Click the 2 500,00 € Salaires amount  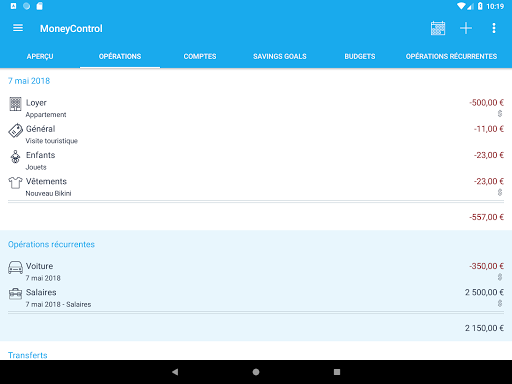tap(484, 293)
